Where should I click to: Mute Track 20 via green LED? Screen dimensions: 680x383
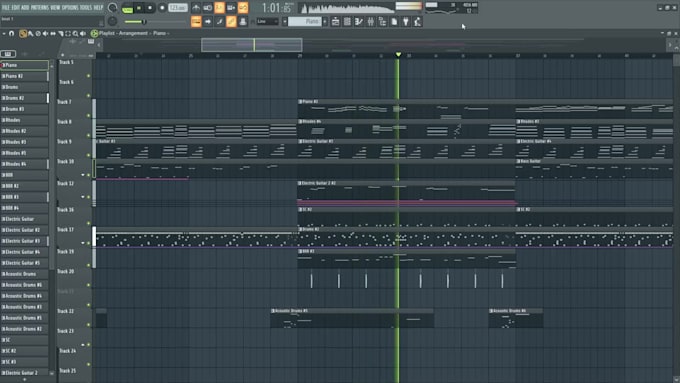(x=88, y=285)
